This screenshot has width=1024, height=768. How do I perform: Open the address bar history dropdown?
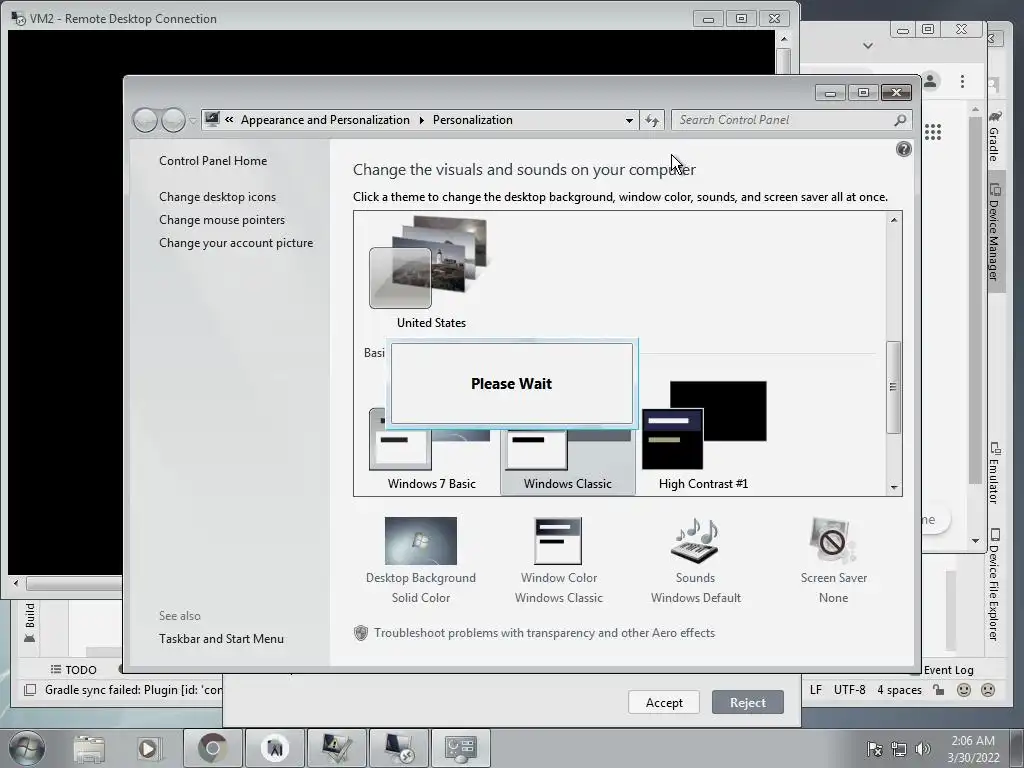629,120
